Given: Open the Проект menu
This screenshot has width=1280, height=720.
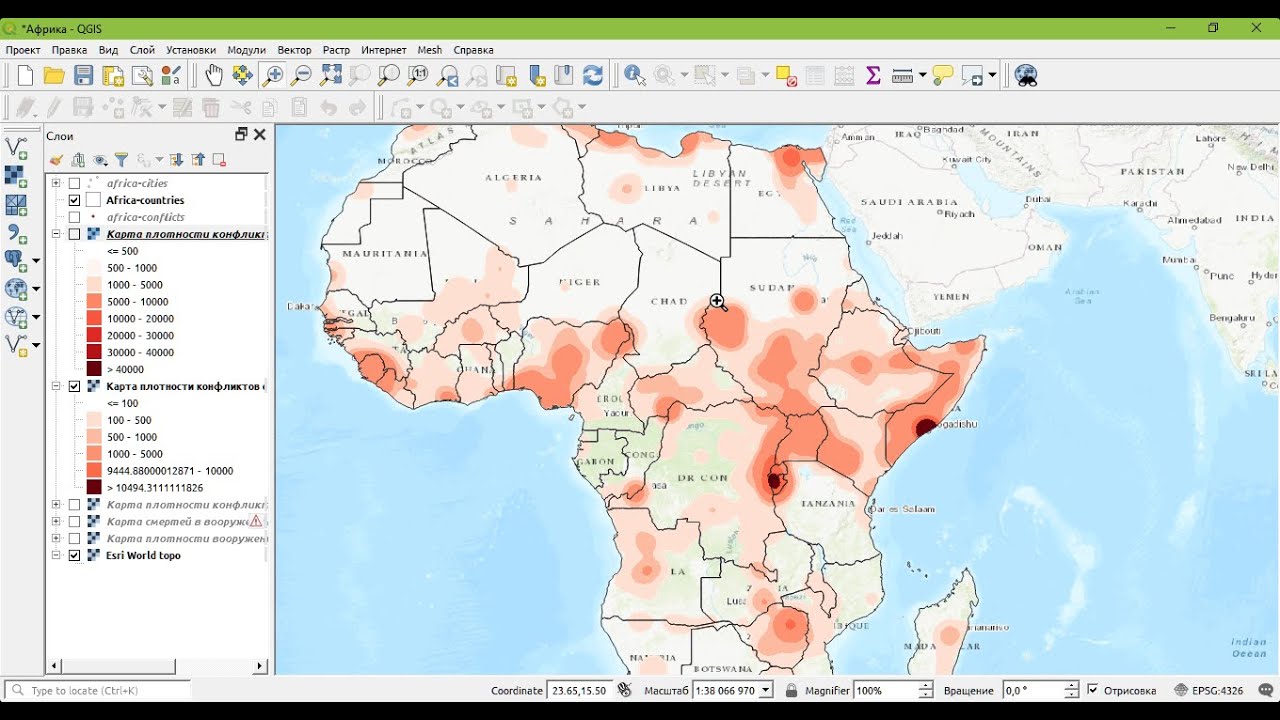Looking at the screenshot, I should pos(23,50).
